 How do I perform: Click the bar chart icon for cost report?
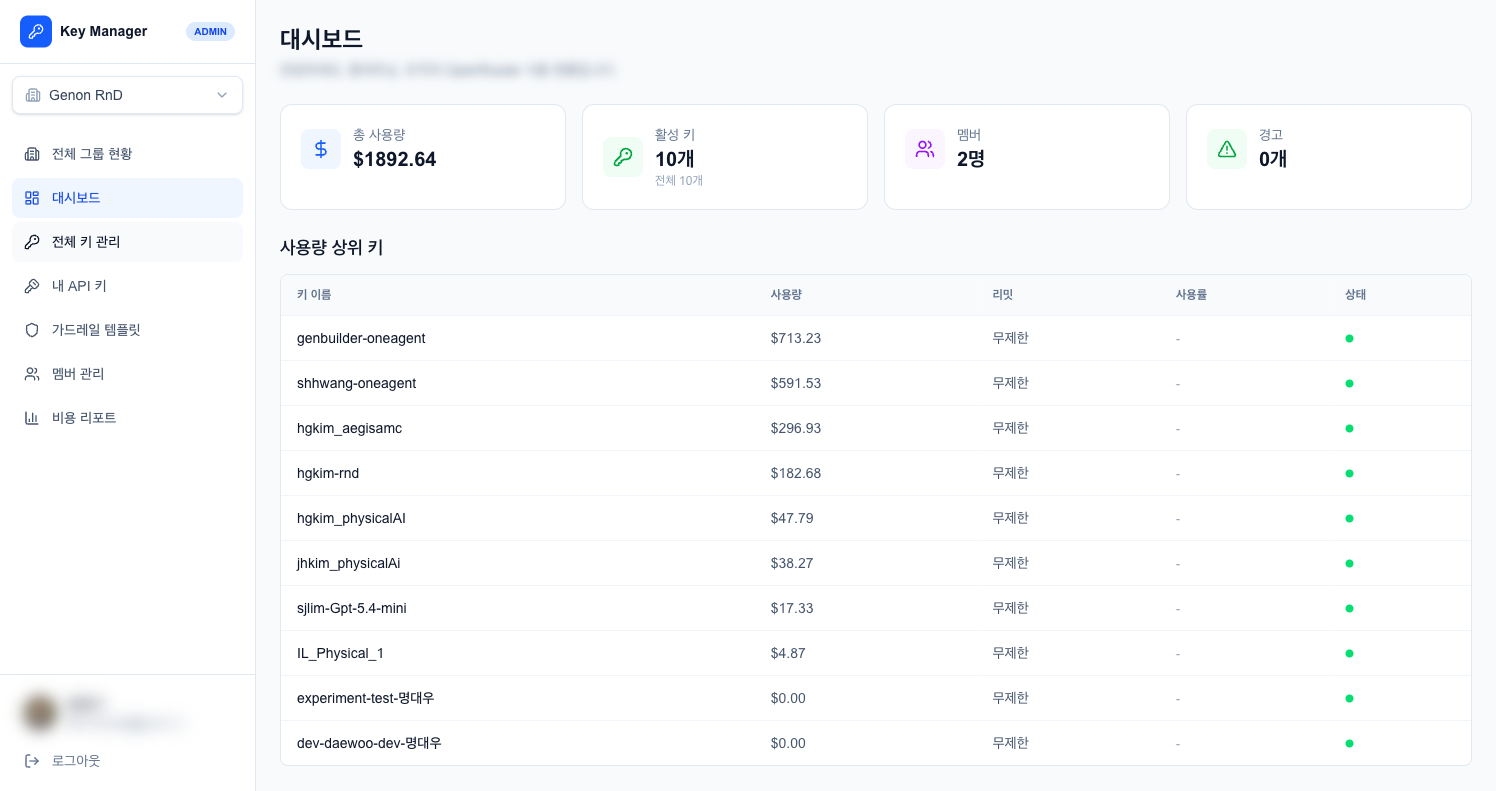point(32,418)
